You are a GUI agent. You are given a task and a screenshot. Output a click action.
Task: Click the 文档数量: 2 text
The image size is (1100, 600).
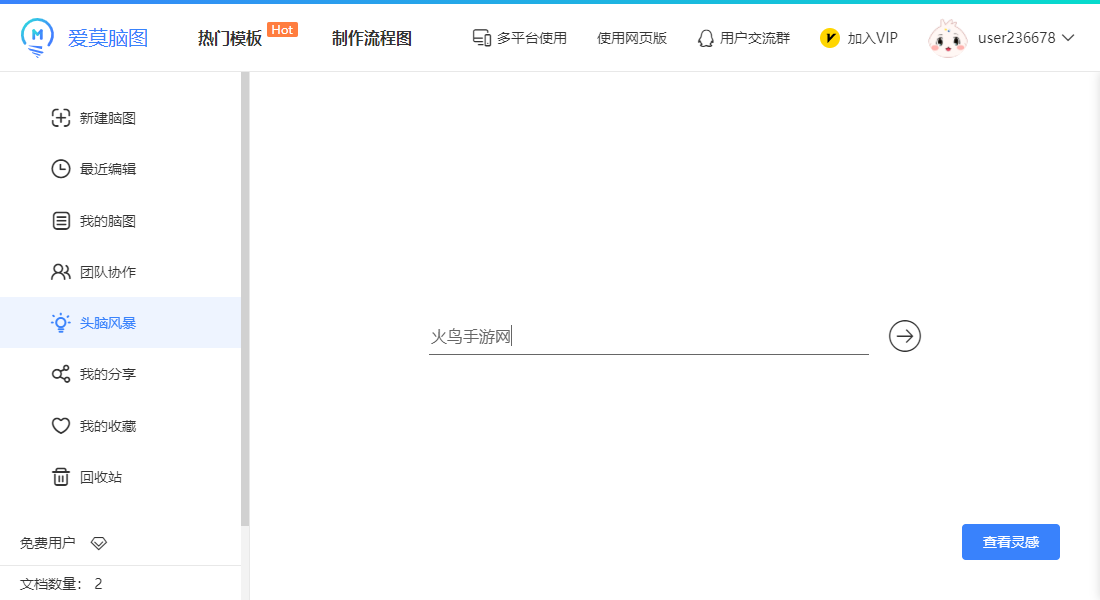click(61, 584)
